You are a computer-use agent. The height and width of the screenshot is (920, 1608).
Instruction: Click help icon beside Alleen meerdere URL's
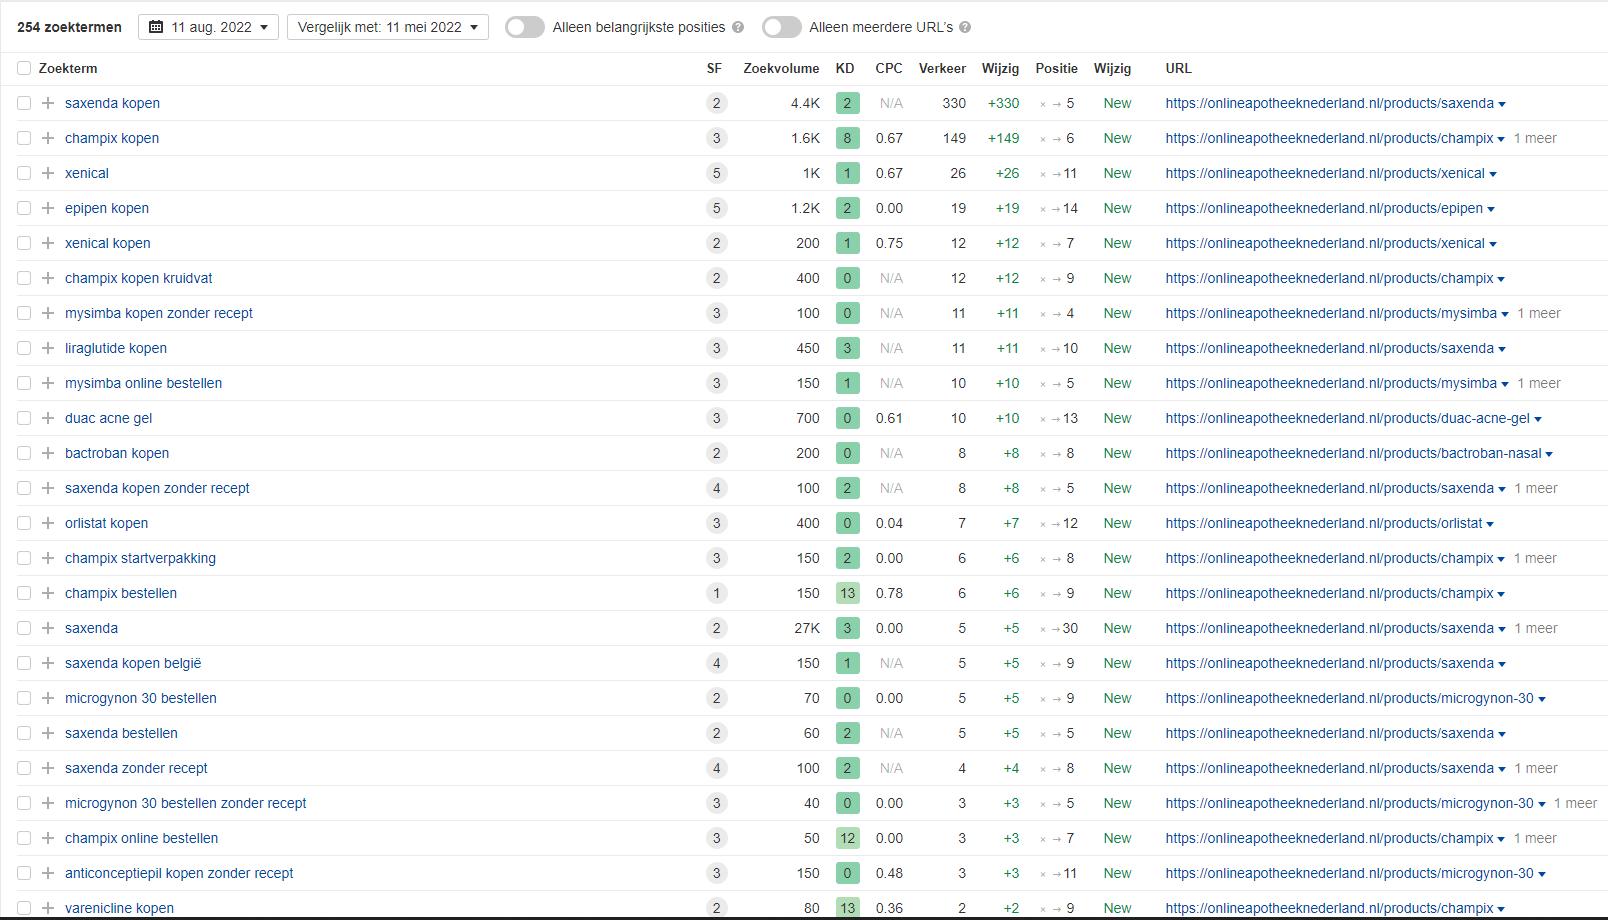(965, 27)
